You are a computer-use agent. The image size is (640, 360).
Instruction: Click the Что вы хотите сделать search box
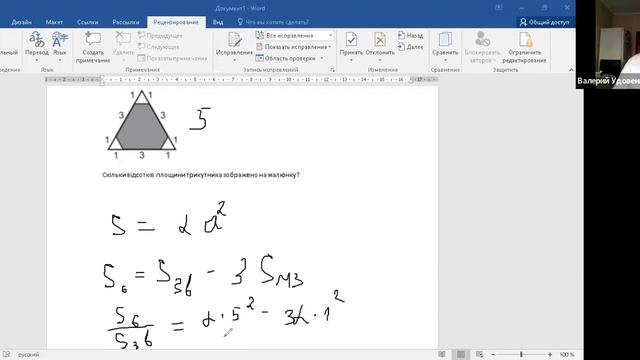coord(273,22)
